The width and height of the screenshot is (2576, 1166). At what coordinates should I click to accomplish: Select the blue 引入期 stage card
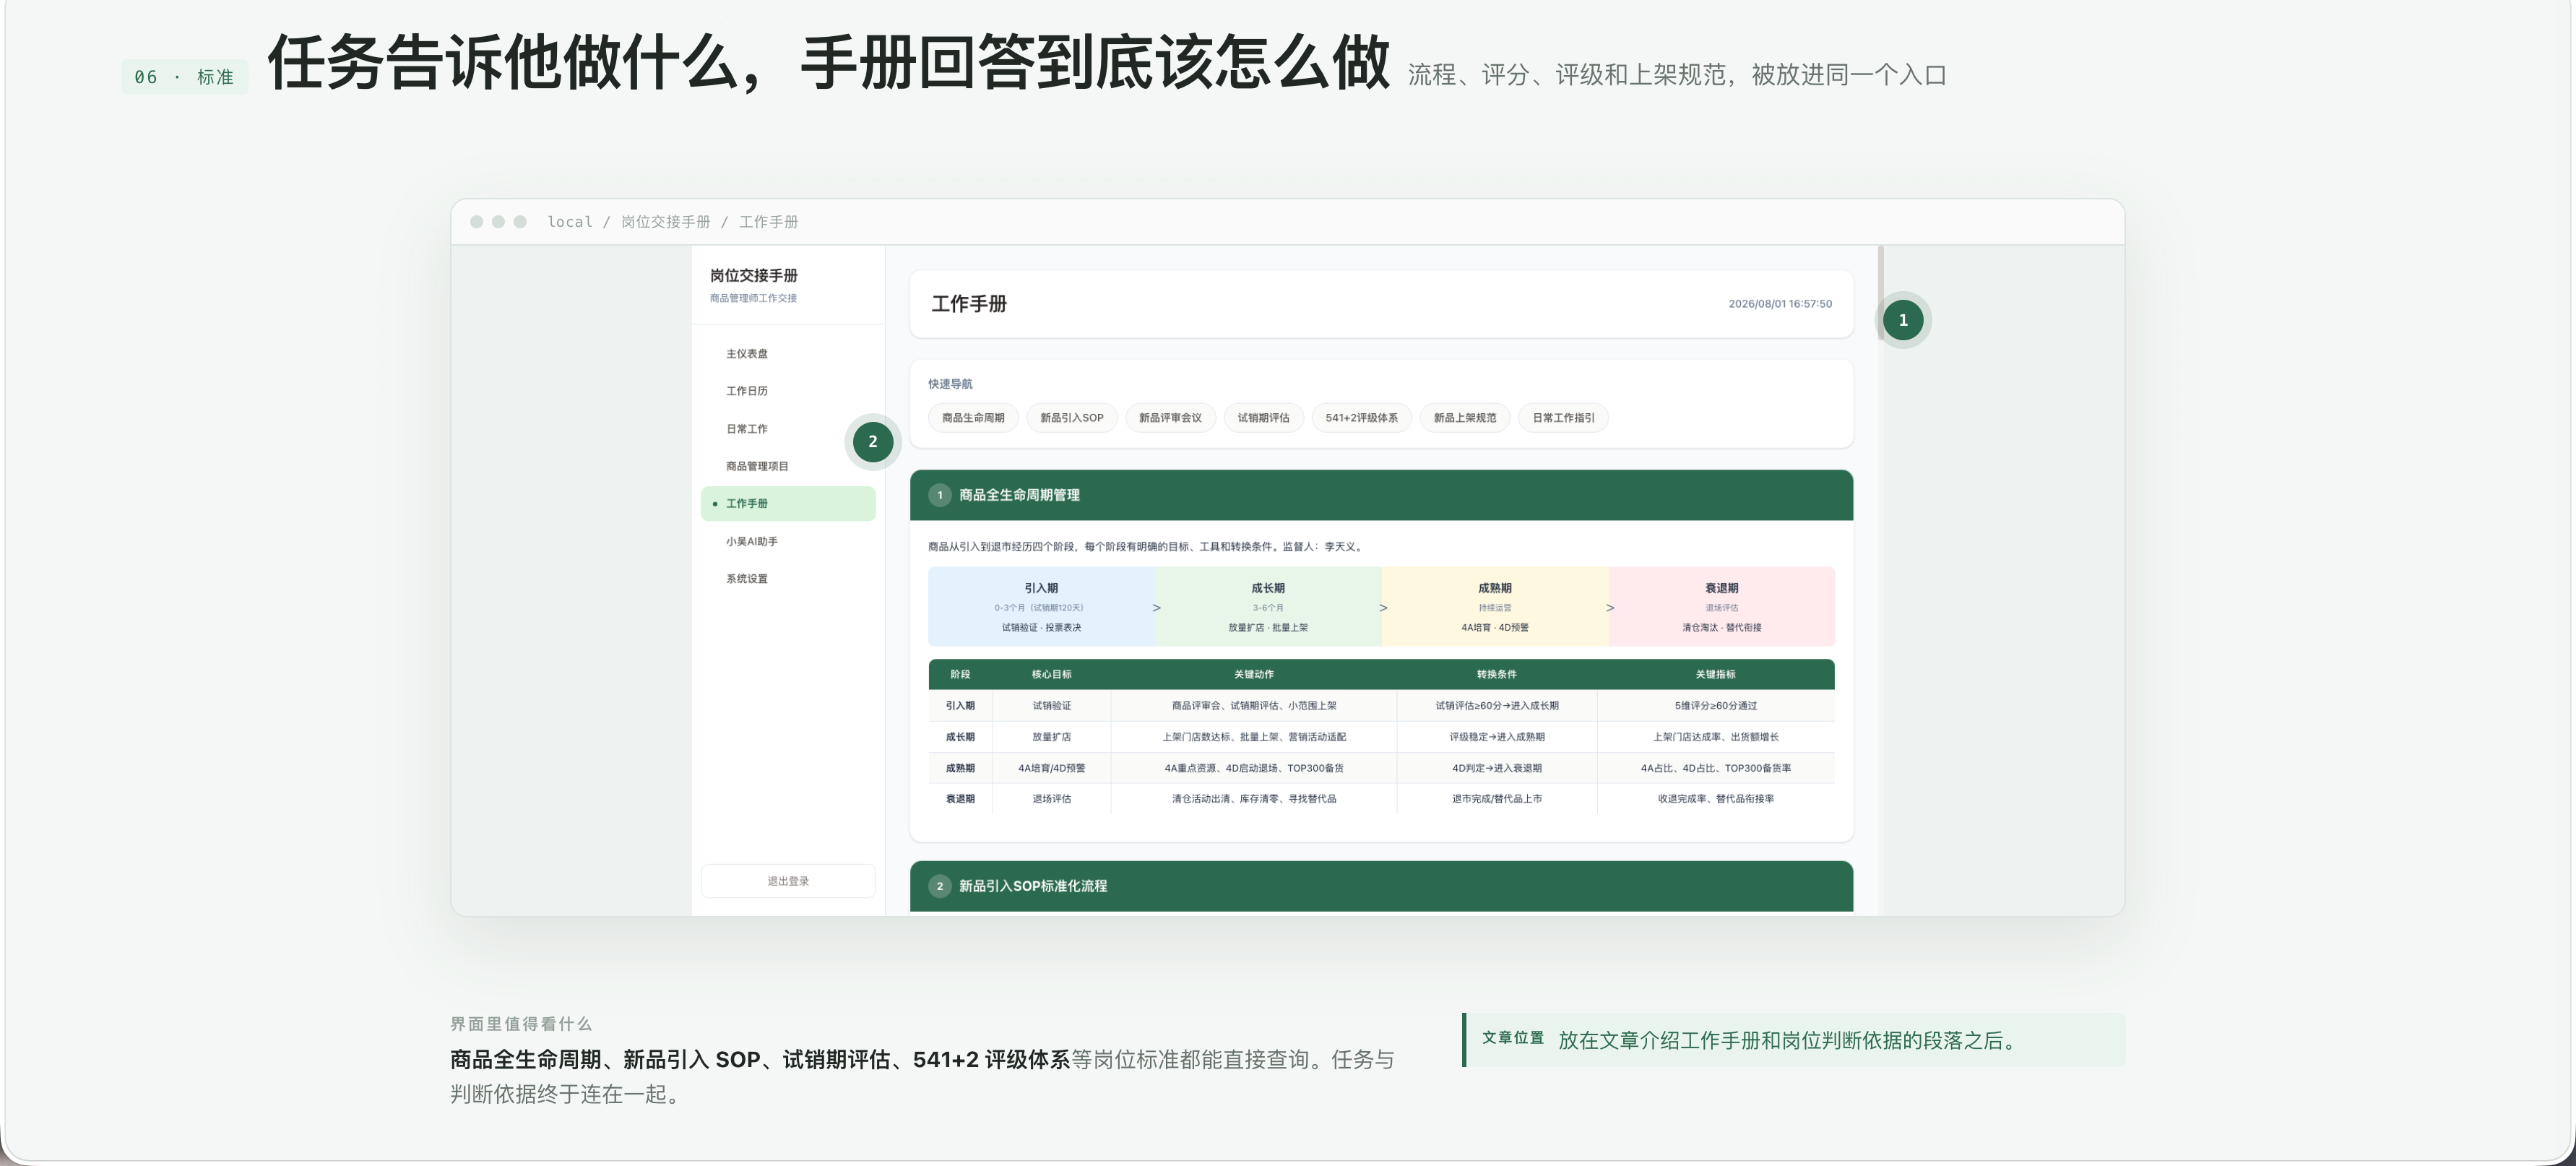tap(1041, 607)
